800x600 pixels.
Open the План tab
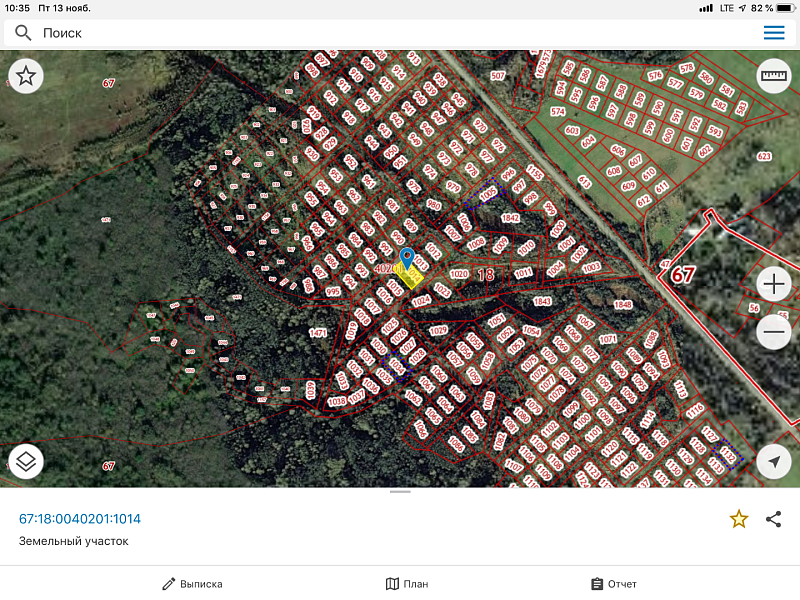[x=407, y=584]
